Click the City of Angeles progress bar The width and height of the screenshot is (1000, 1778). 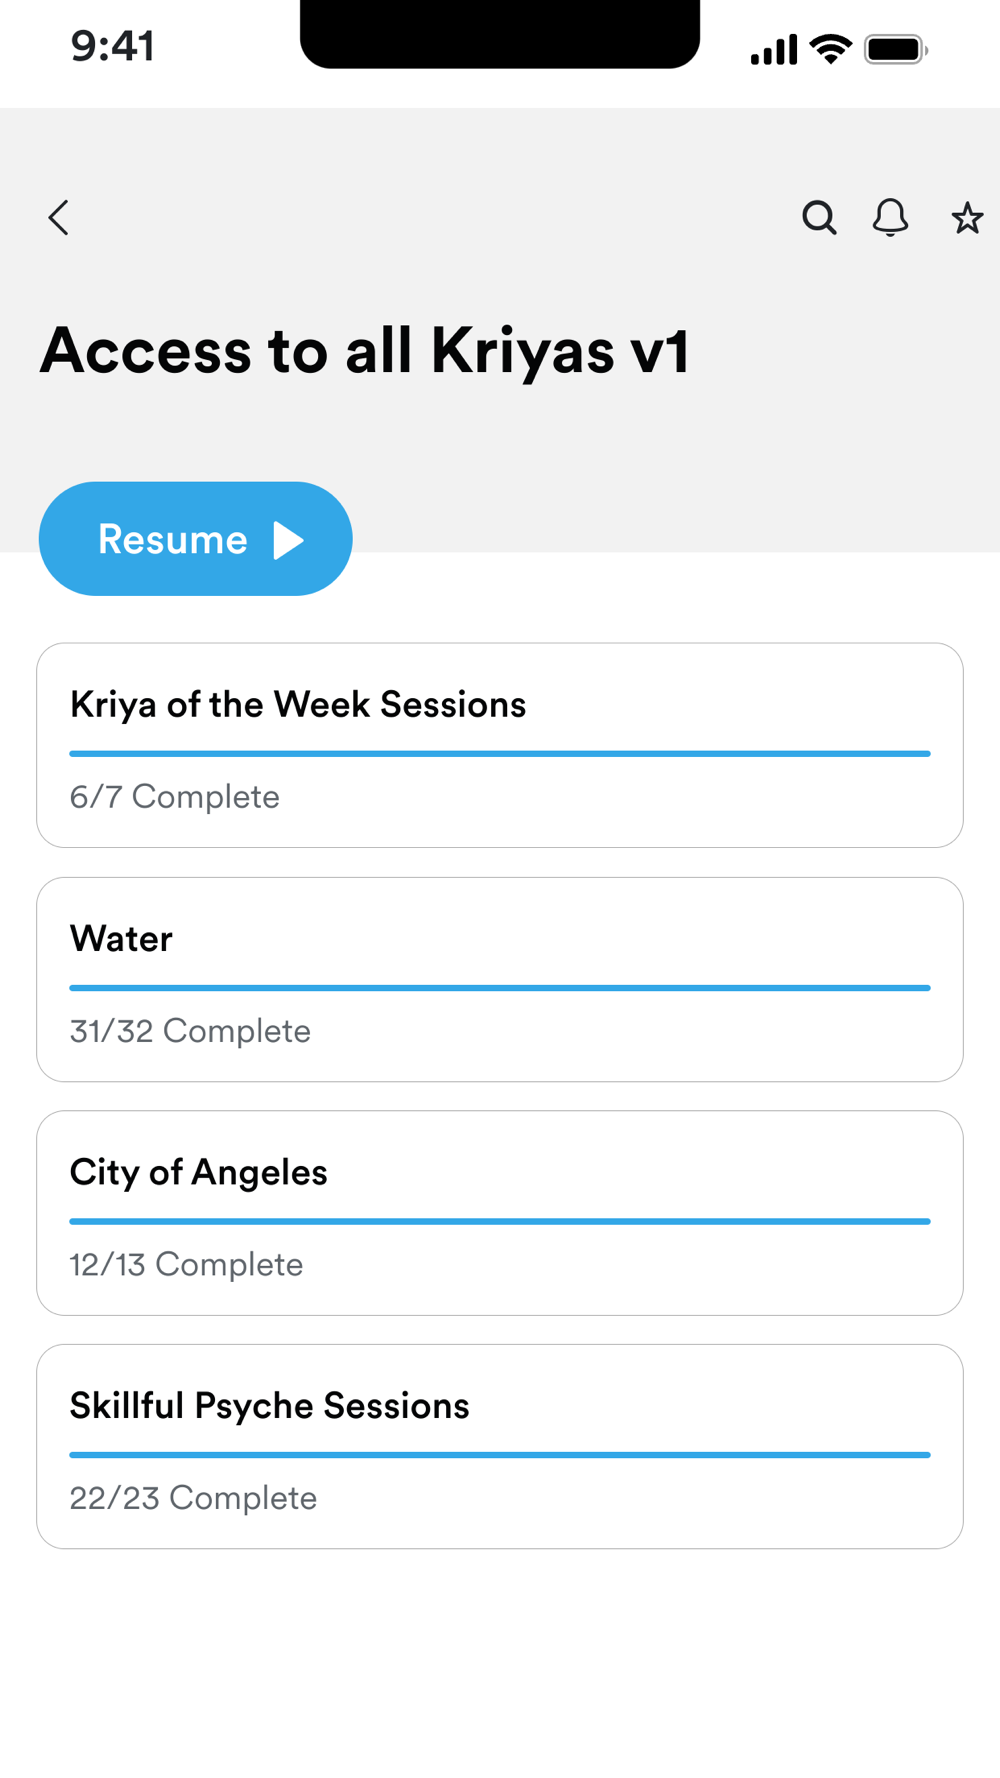pos(500,1221)
